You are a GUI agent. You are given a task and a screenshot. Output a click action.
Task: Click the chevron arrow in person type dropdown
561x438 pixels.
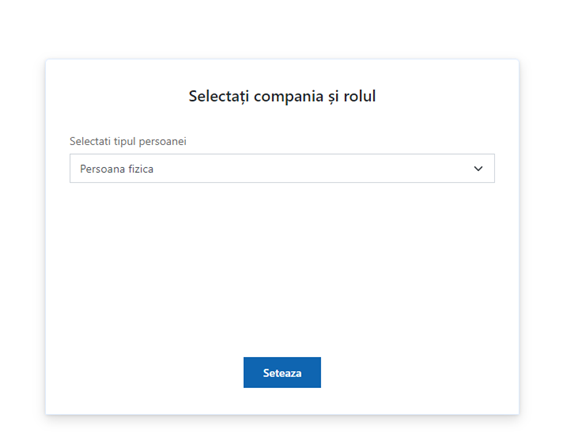click(x=478, y=169)
